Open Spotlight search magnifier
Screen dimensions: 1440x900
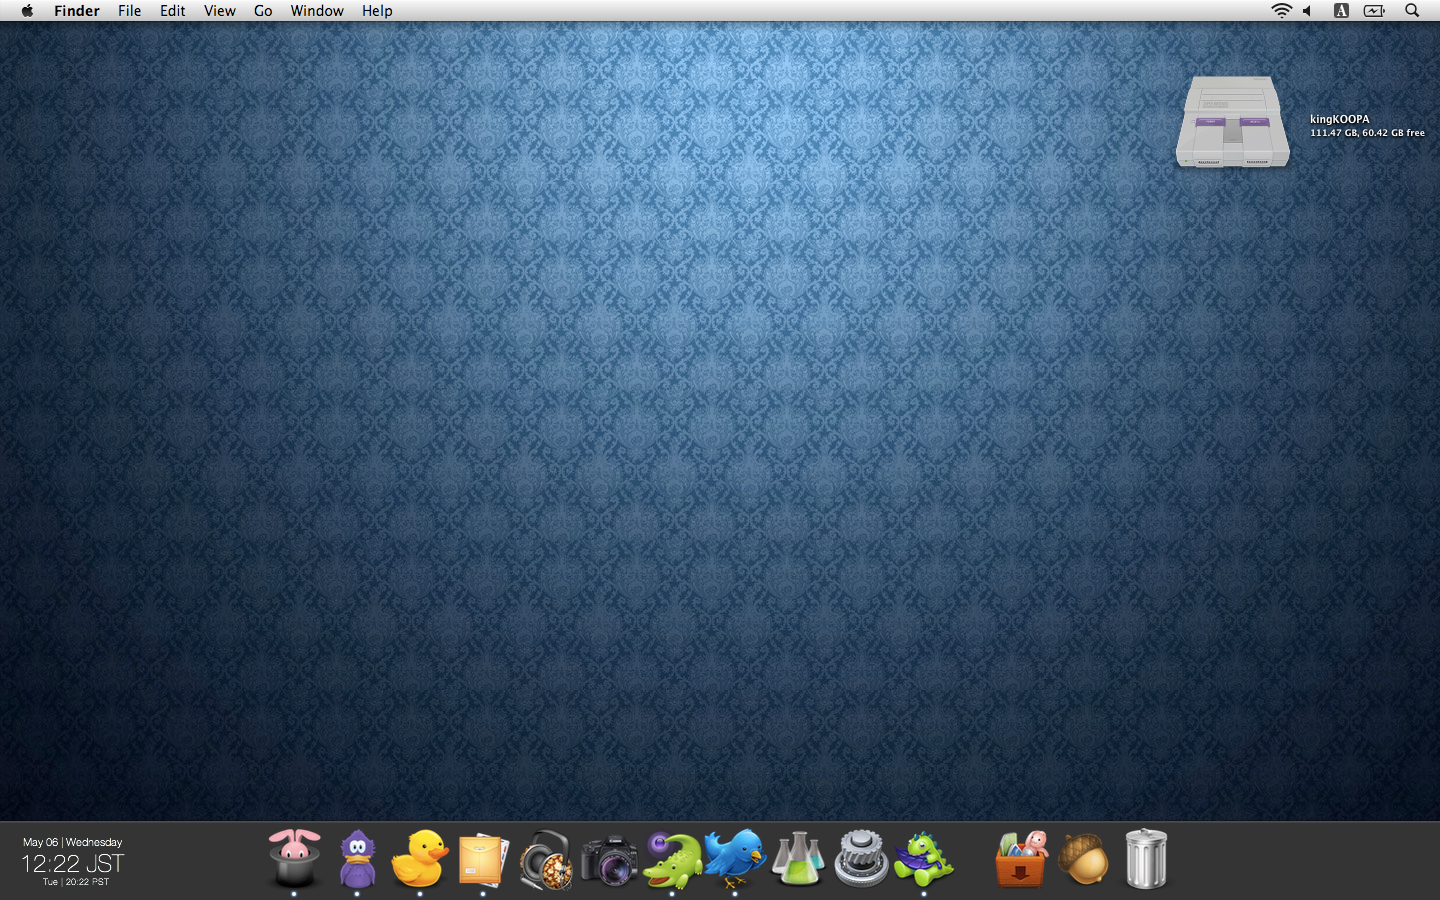[1412, 11]
